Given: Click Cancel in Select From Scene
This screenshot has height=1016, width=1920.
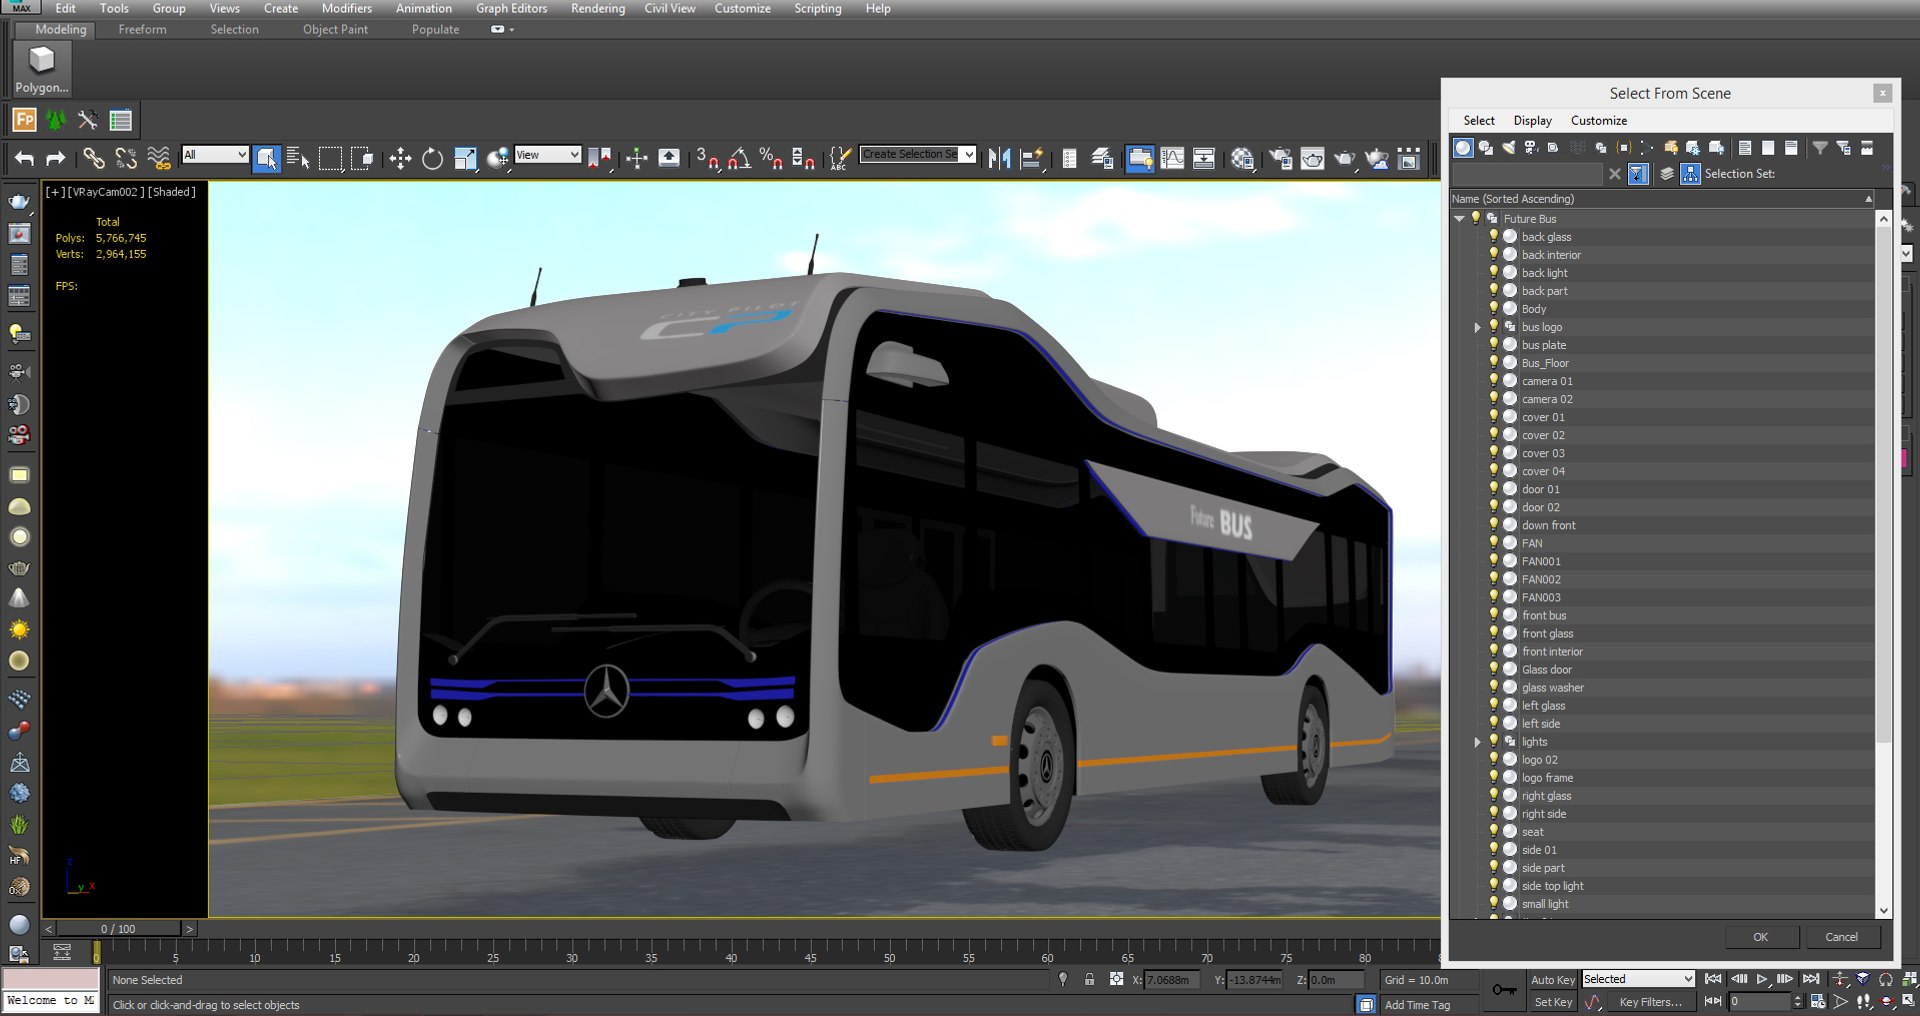Looking at the screenshot, I should (x=1841, y=937).
